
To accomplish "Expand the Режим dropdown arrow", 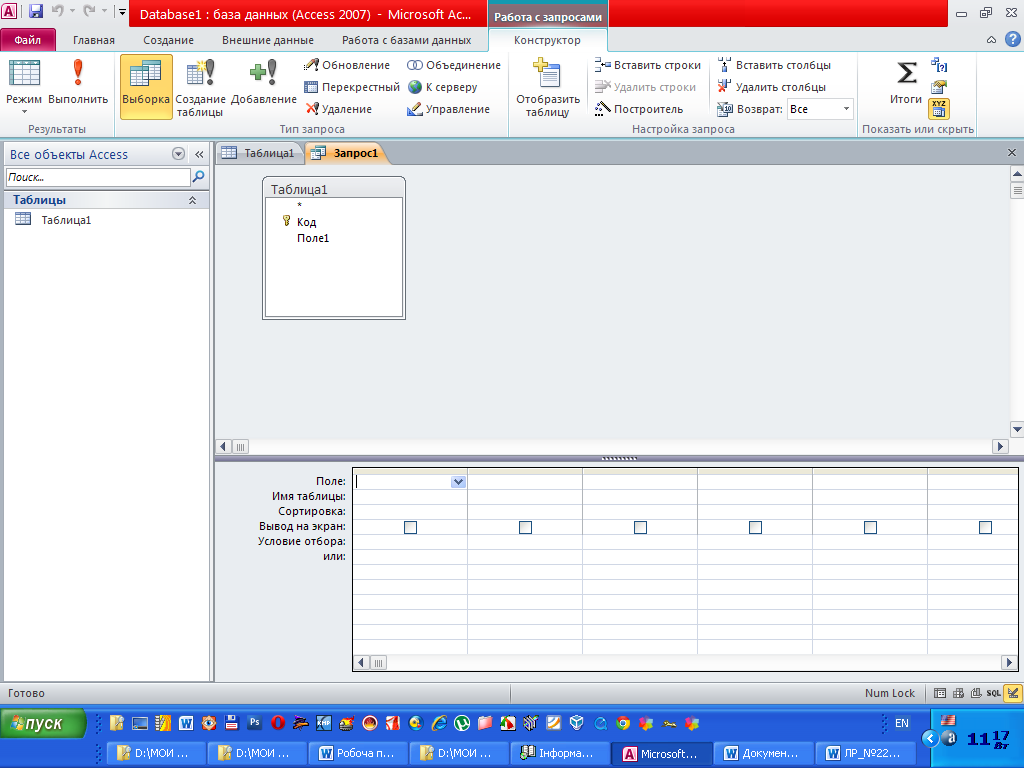I will [x=24, y=112].
